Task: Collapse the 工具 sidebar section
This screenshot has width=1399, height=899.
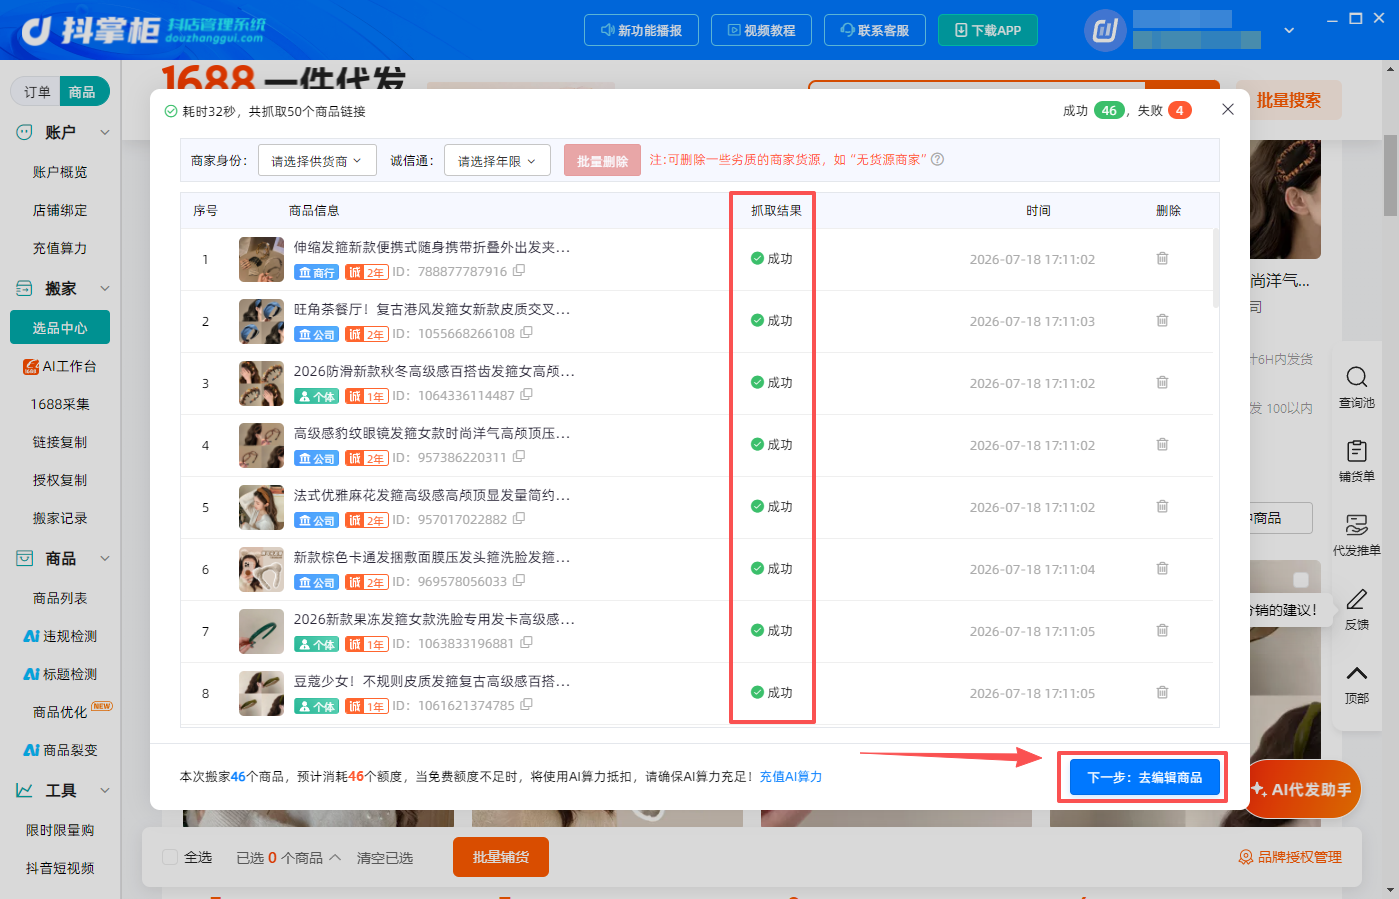Action: 105,790
